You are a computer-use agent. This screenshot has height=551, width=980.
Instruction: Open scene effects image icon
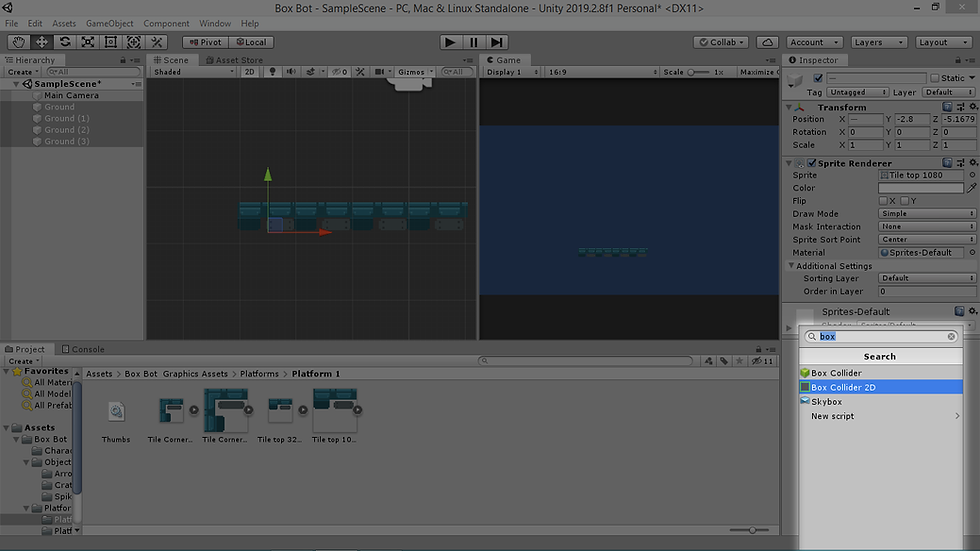click(x=311, y=72)
